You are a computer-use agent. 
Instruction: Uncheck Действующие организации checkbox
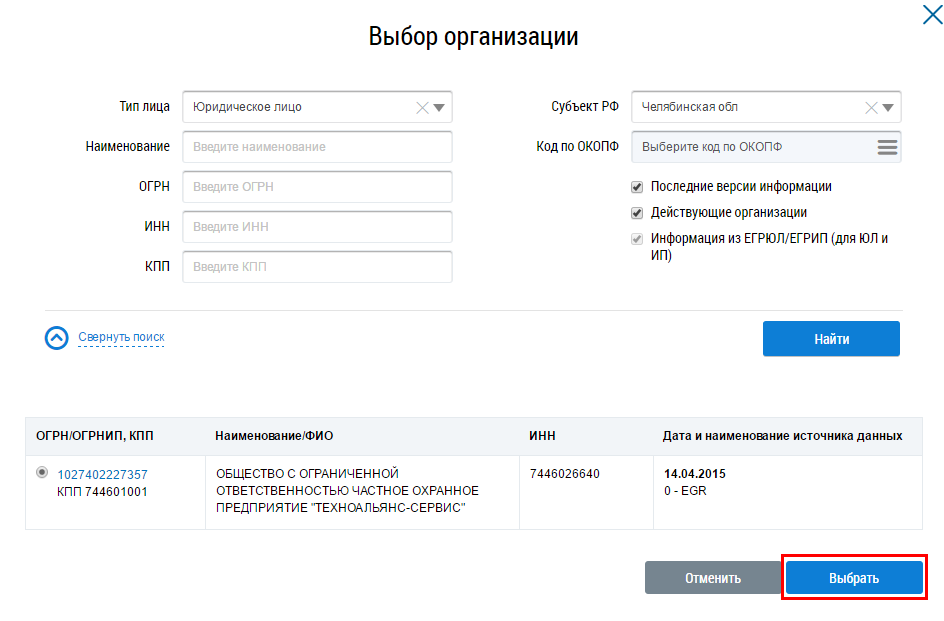point(637,213)
